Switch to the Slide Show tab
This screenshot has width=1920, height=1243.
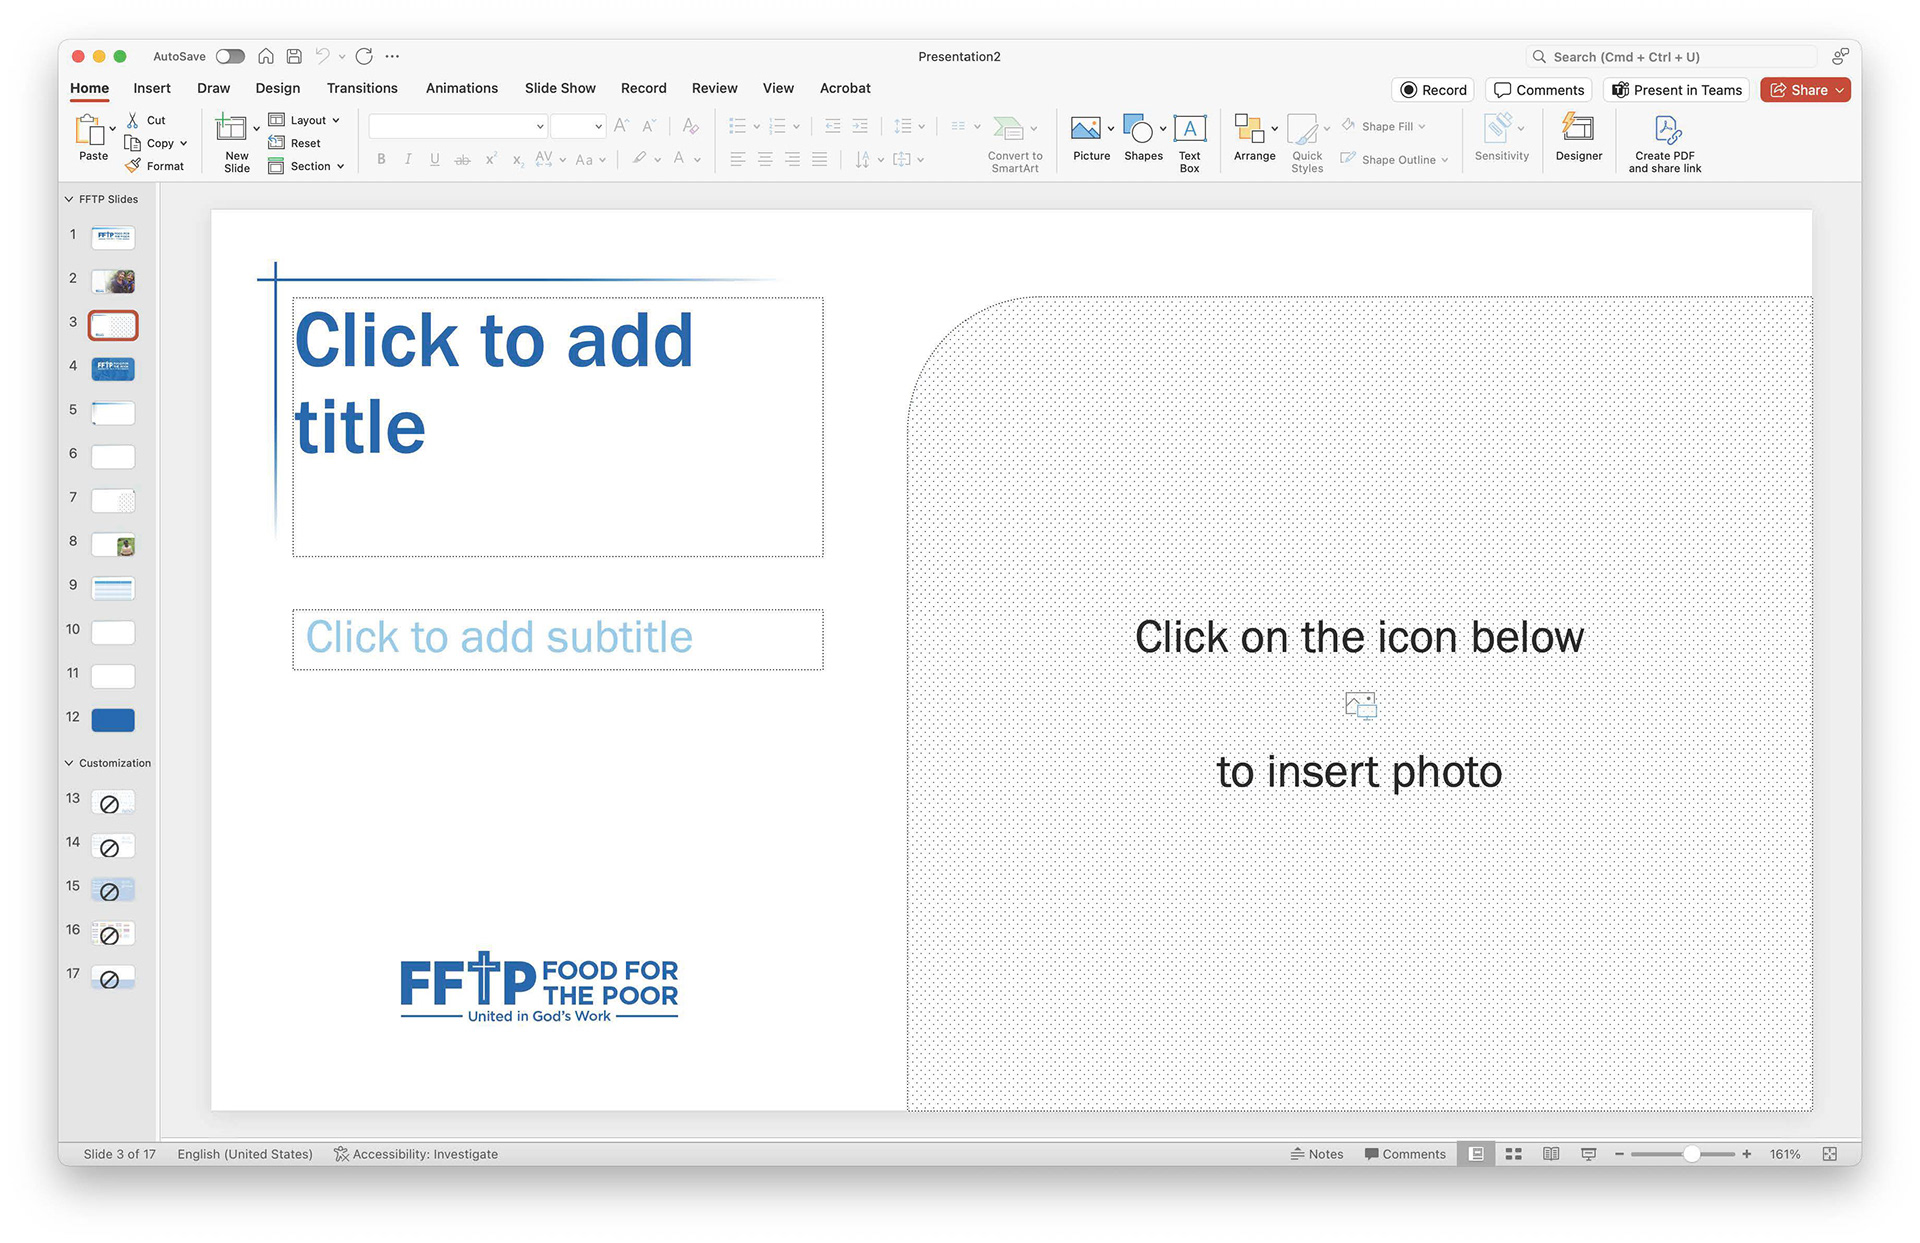pos(560,88)
